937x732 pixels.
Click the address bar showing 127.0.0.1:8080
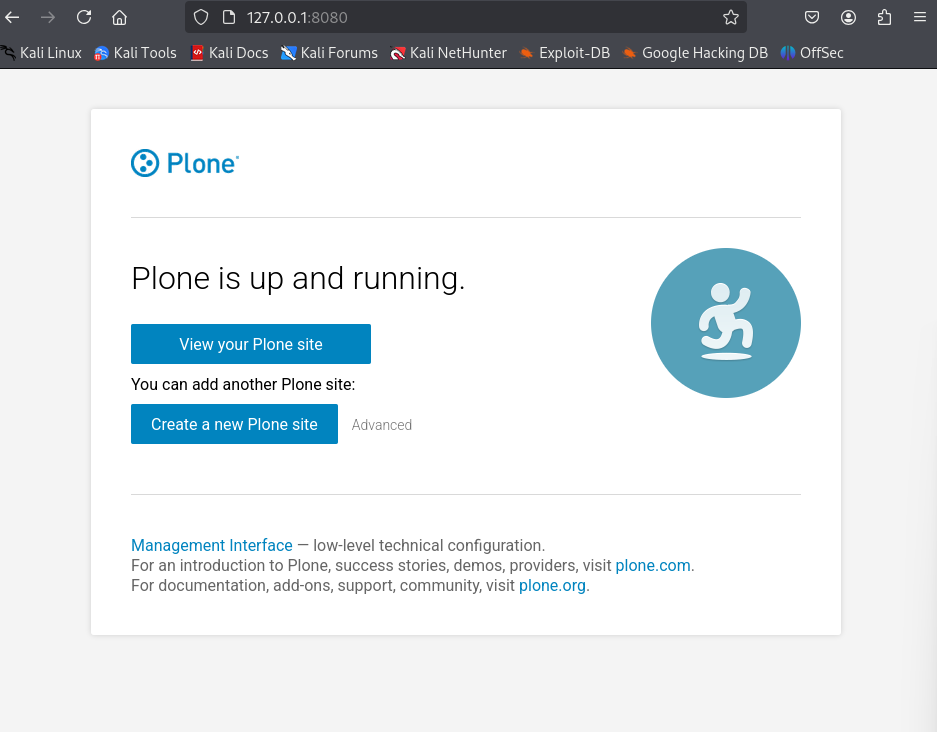click(x=466, y=17)
